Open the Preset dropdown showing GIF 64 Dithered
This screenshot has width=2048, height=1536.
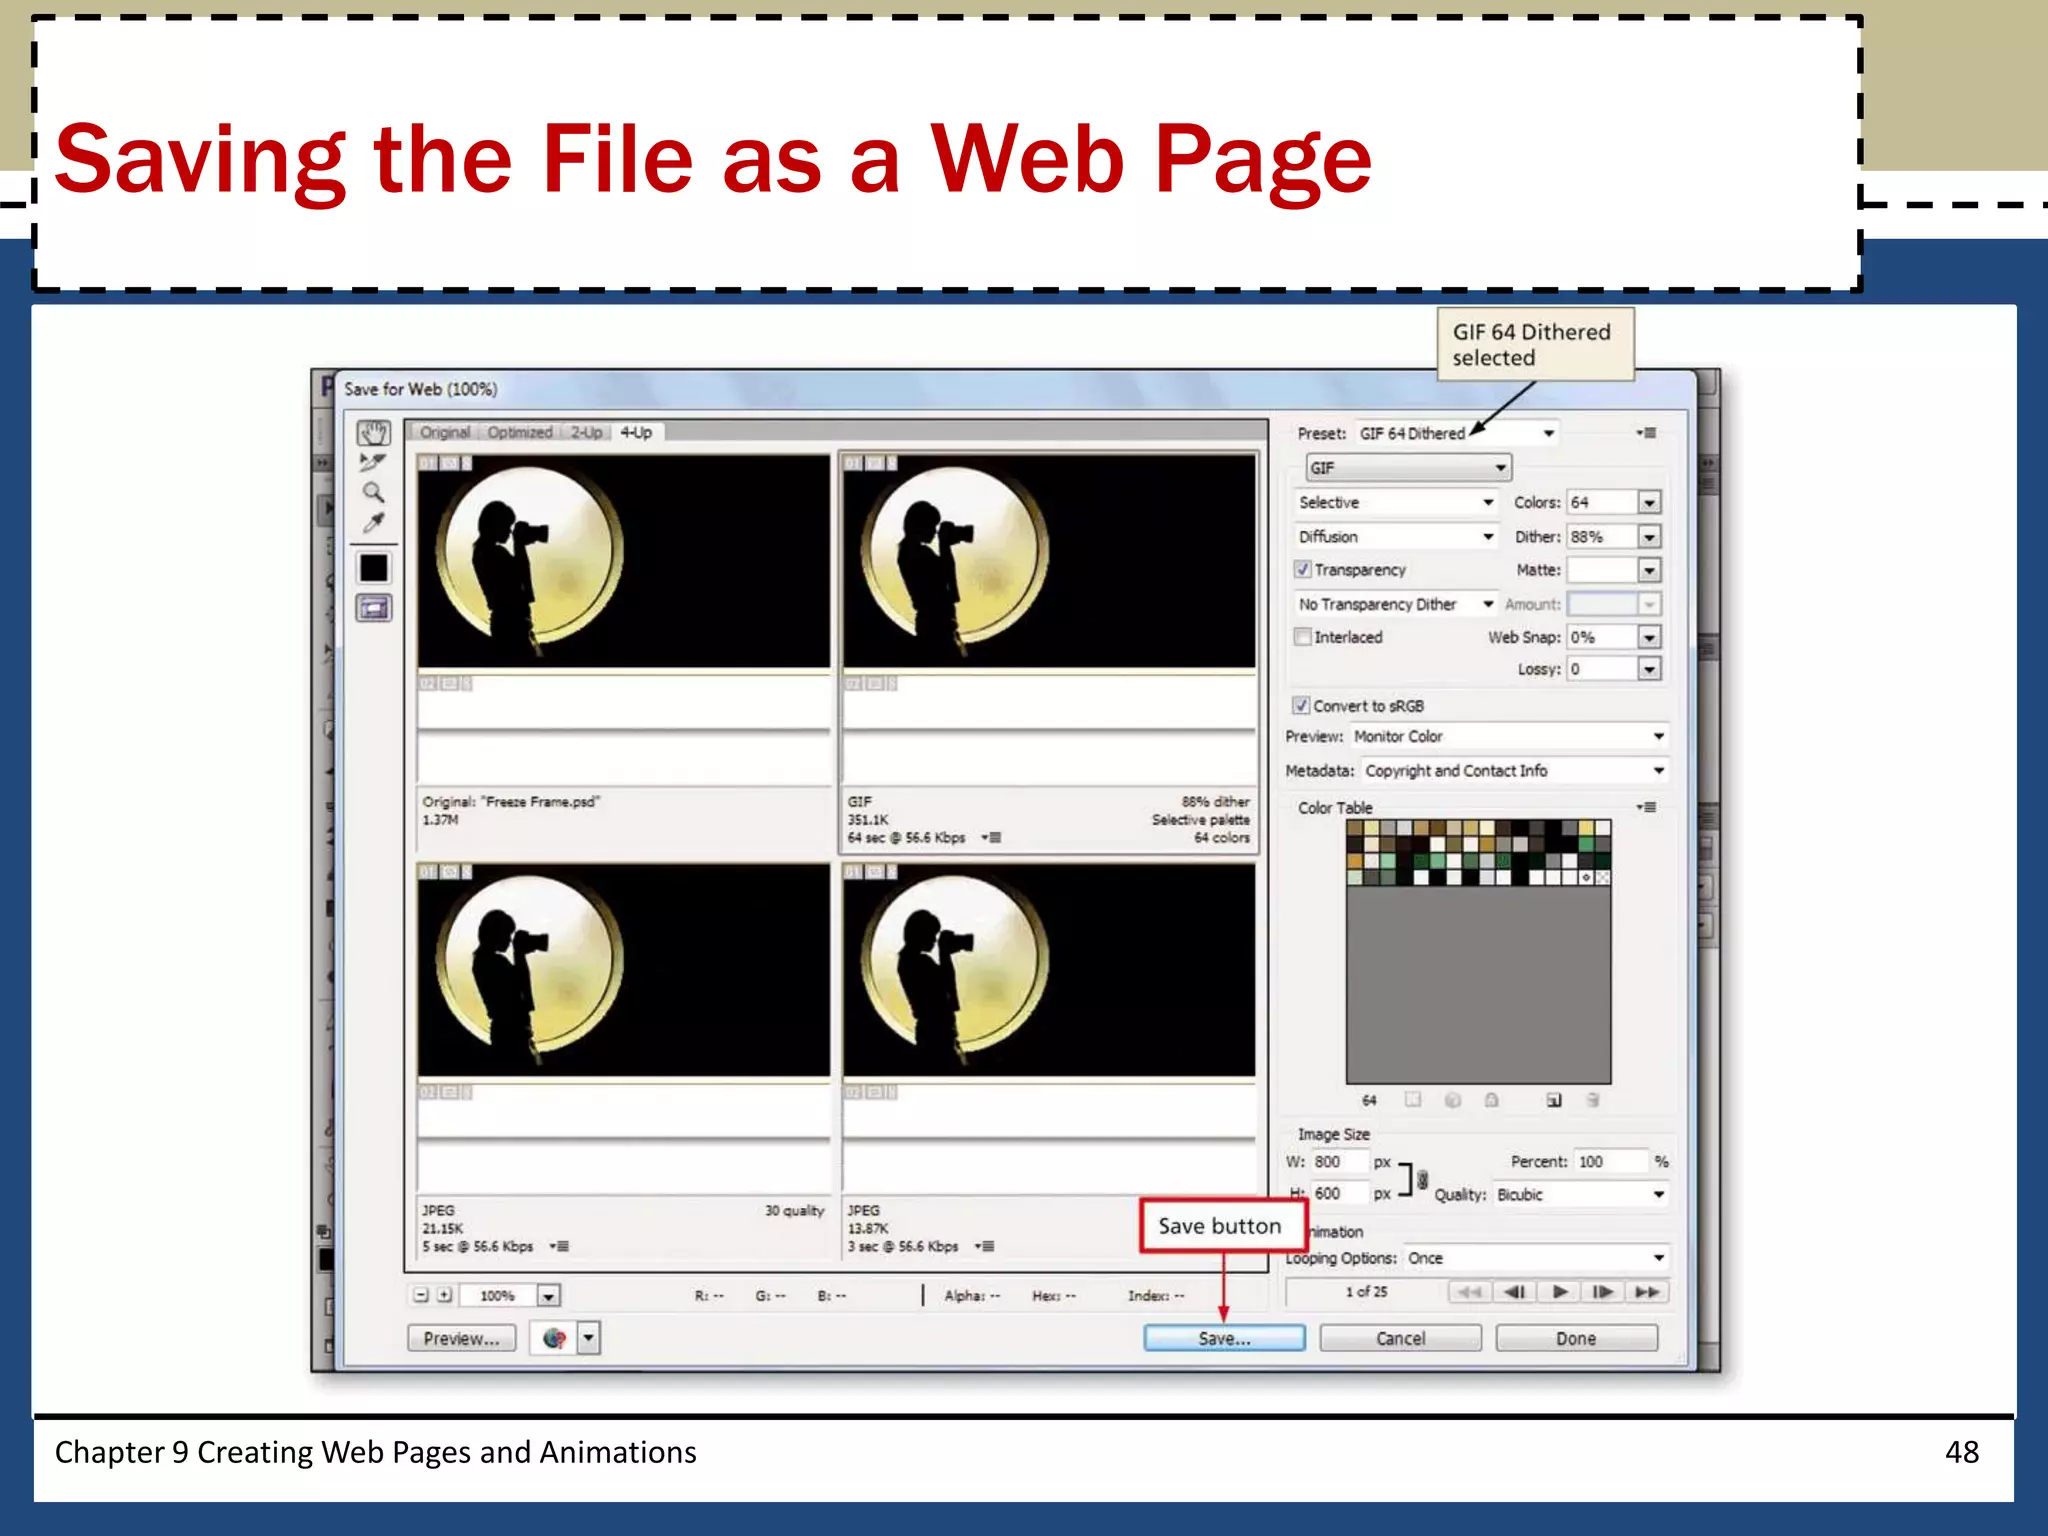click(1457, 433)
